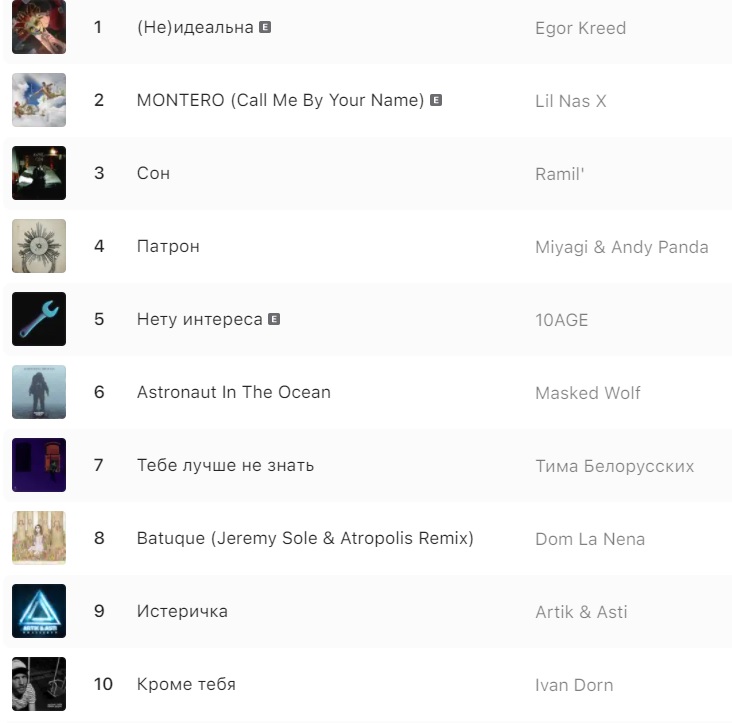Image resolution: width=732 pixels, height=723 pixels.
Task: Visit the Masked Wolf artist page
Action: [x=588, y=393]
